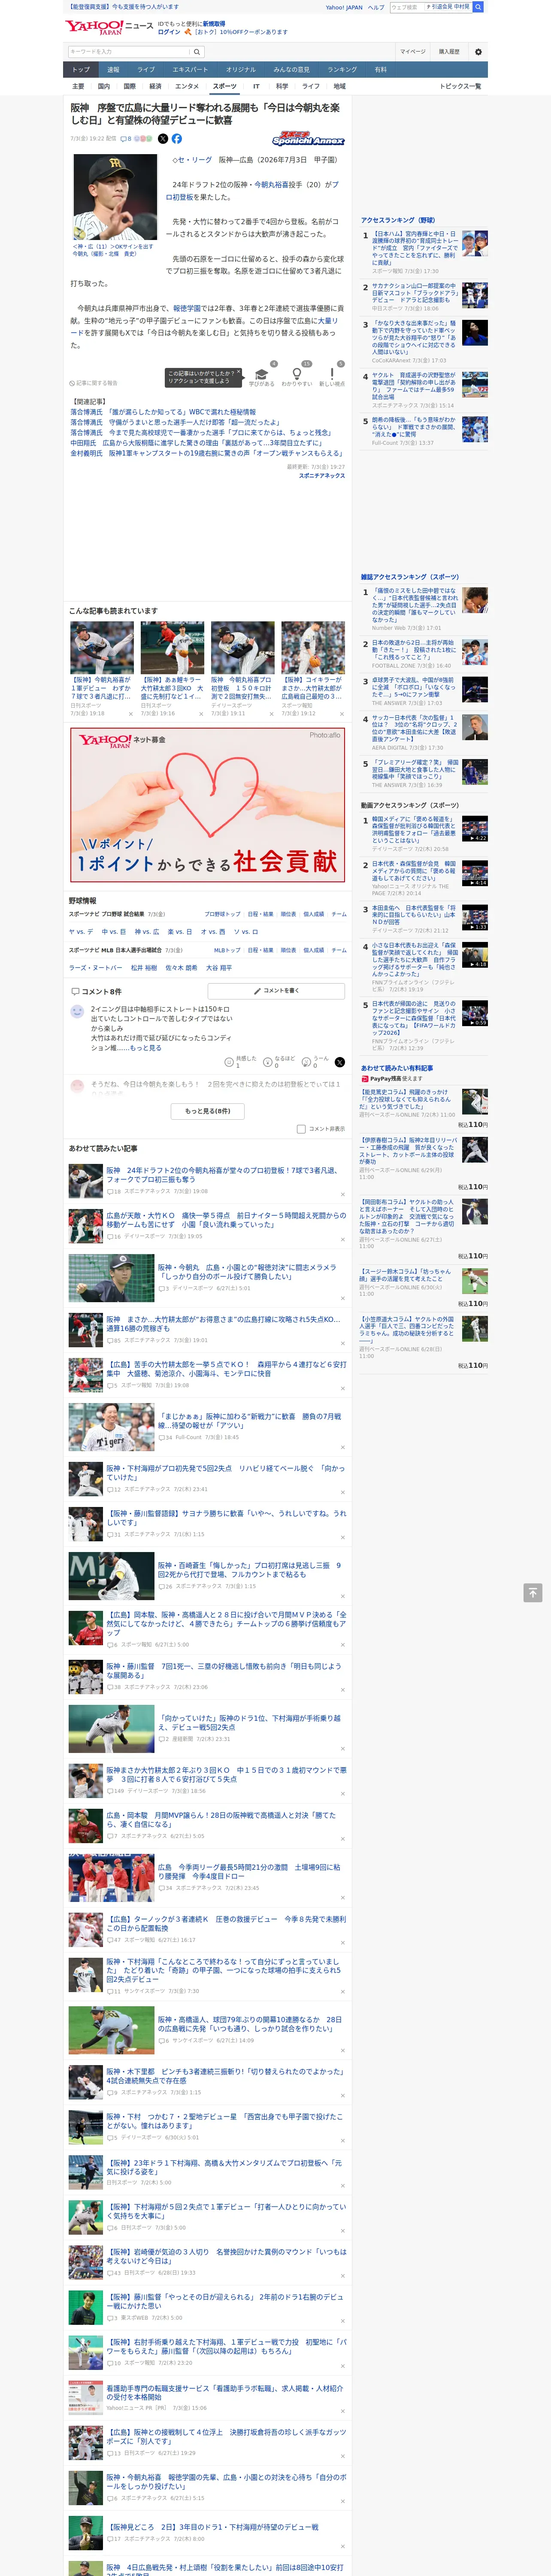Select the ライブ main navigation tab
Viewport: 551px width, 2576px height.
146,70
